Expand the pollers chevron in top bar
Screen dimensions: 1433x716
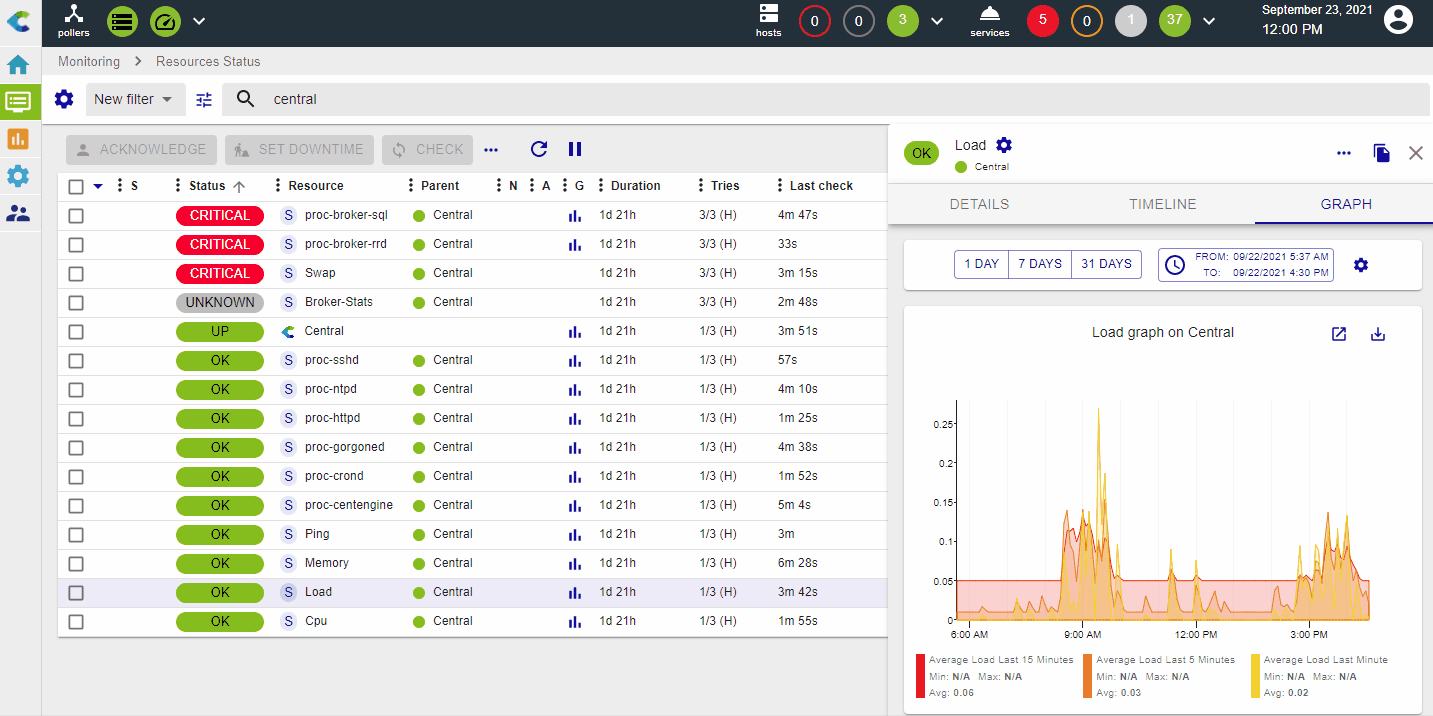[x=199, y=21]
